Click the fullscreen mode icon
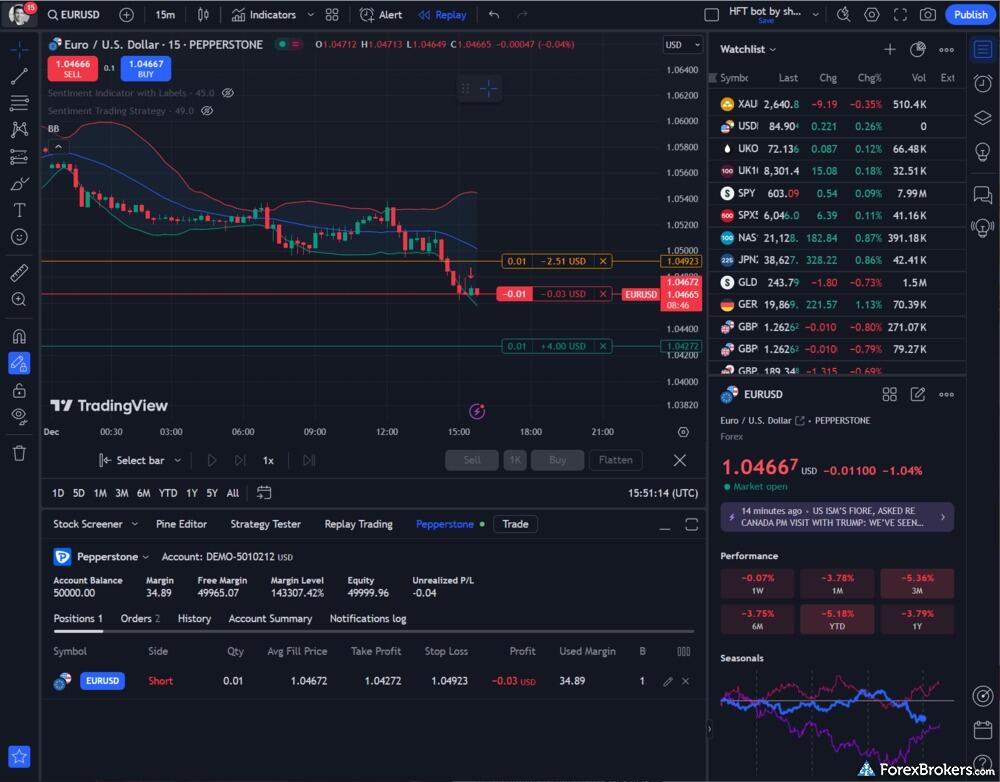 pyautogui.click(x=900, y=15)
